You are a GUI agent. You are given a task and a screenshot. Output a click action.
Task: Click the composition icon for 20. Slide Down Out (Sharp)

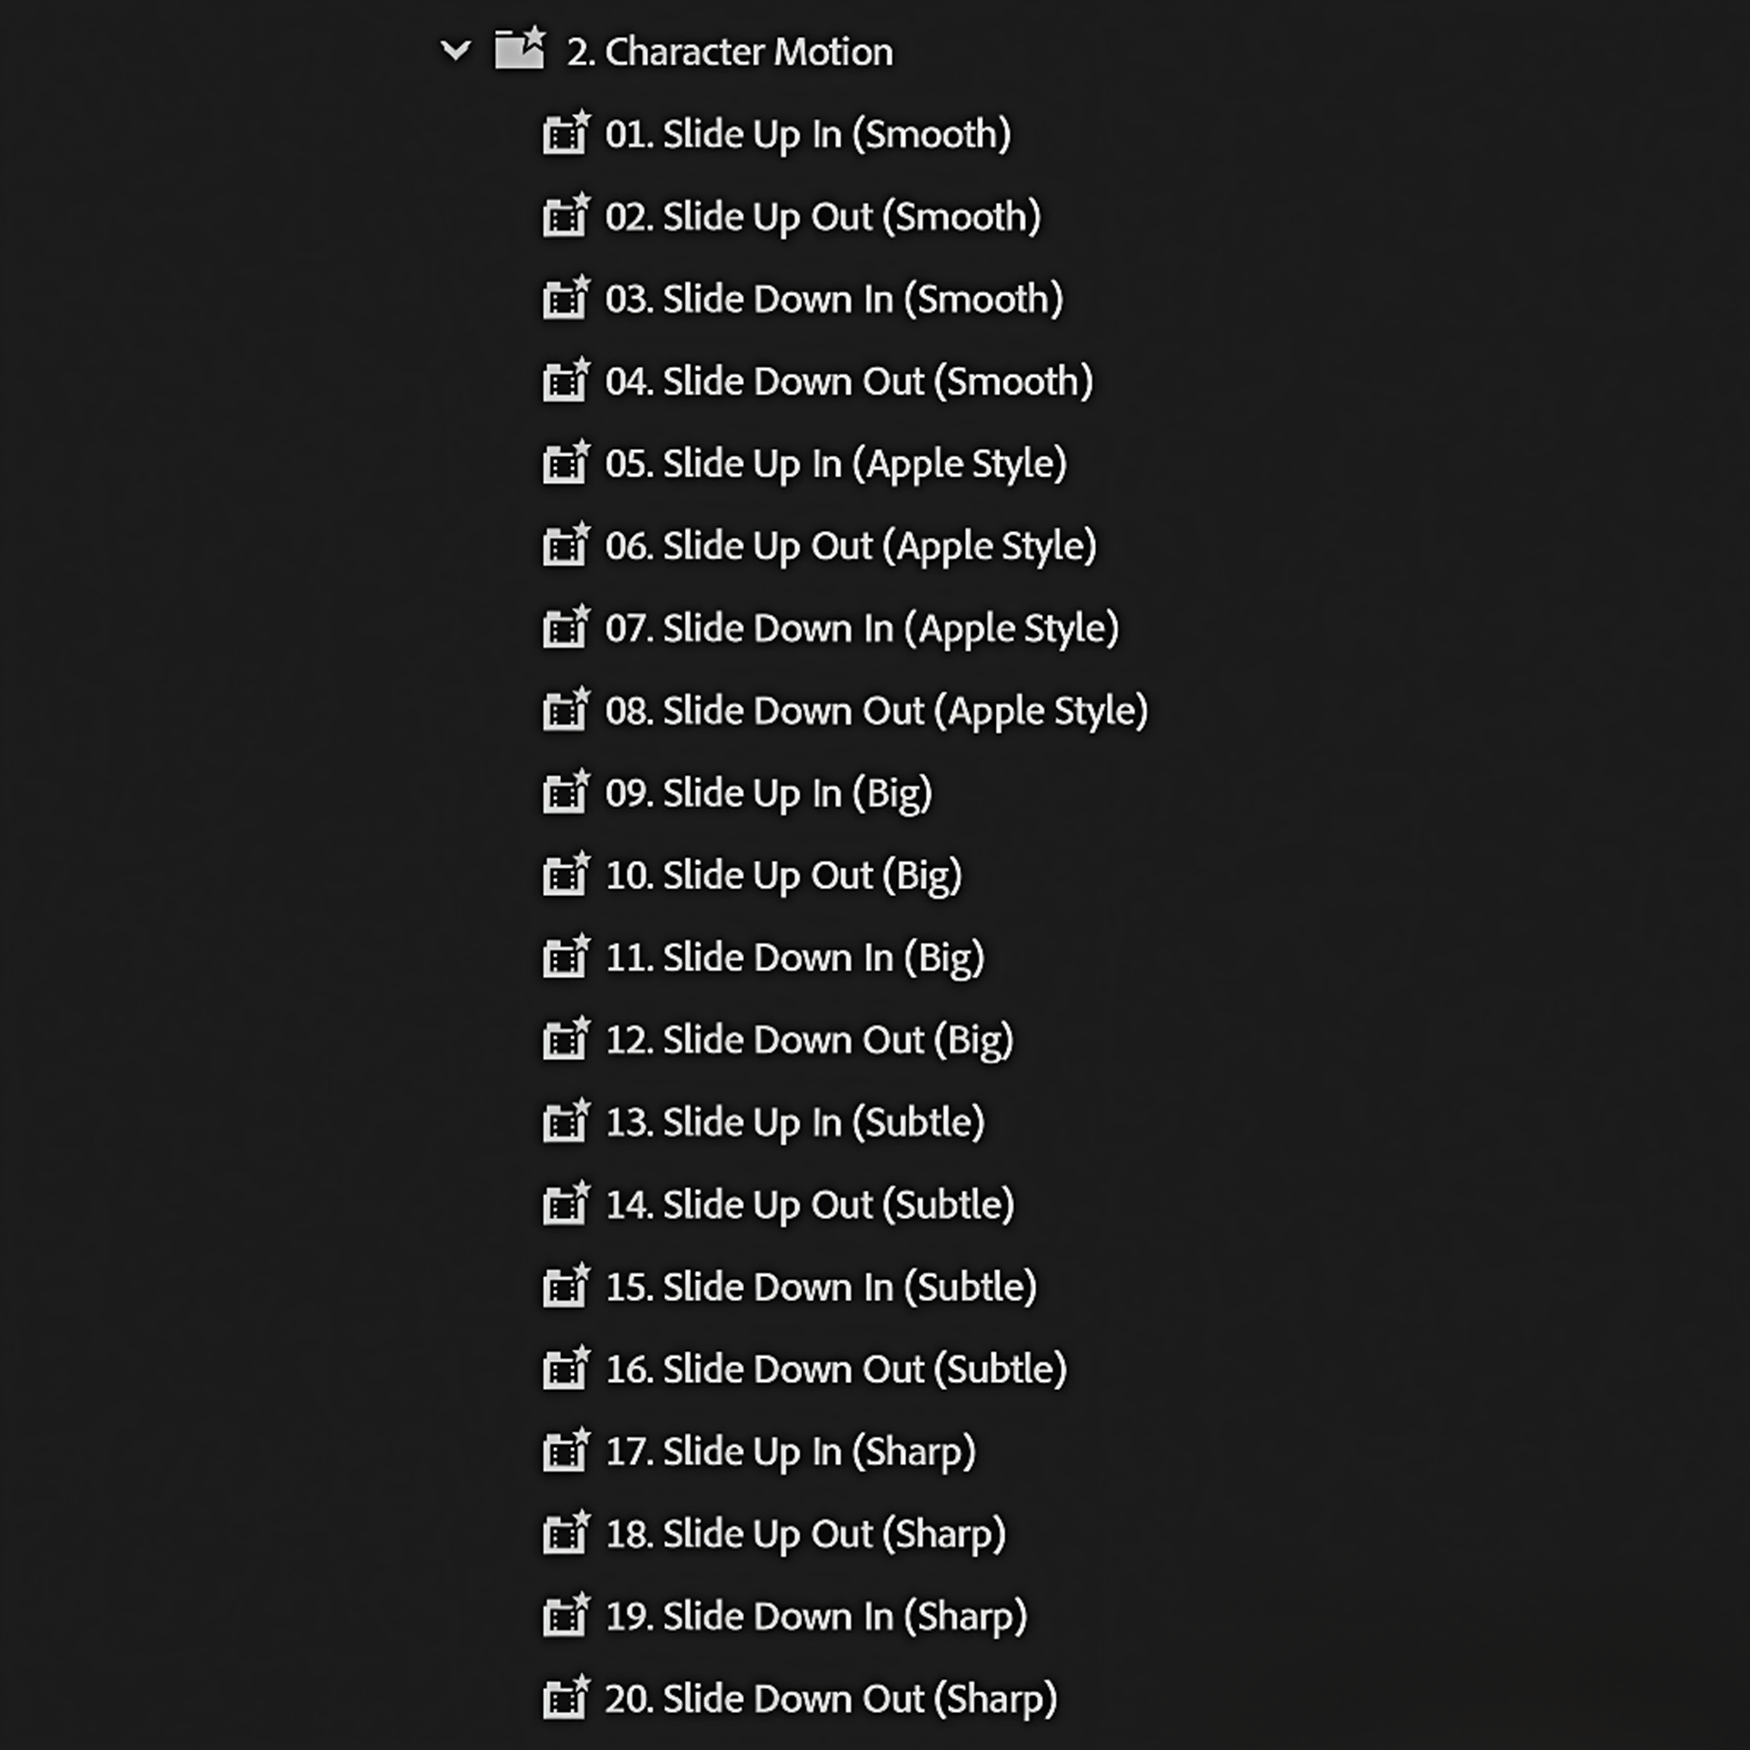tap(567, 1698)
